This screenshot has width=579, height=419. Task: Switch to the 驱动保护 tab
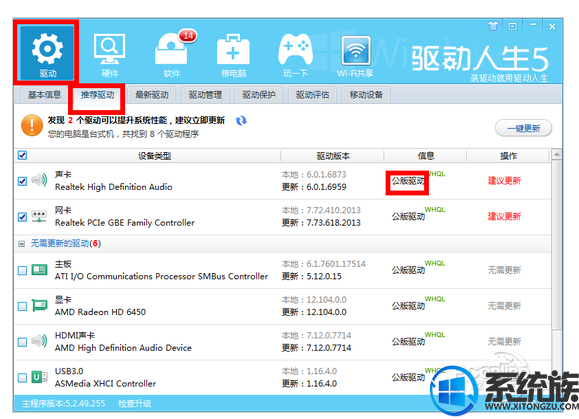(259, 95)
